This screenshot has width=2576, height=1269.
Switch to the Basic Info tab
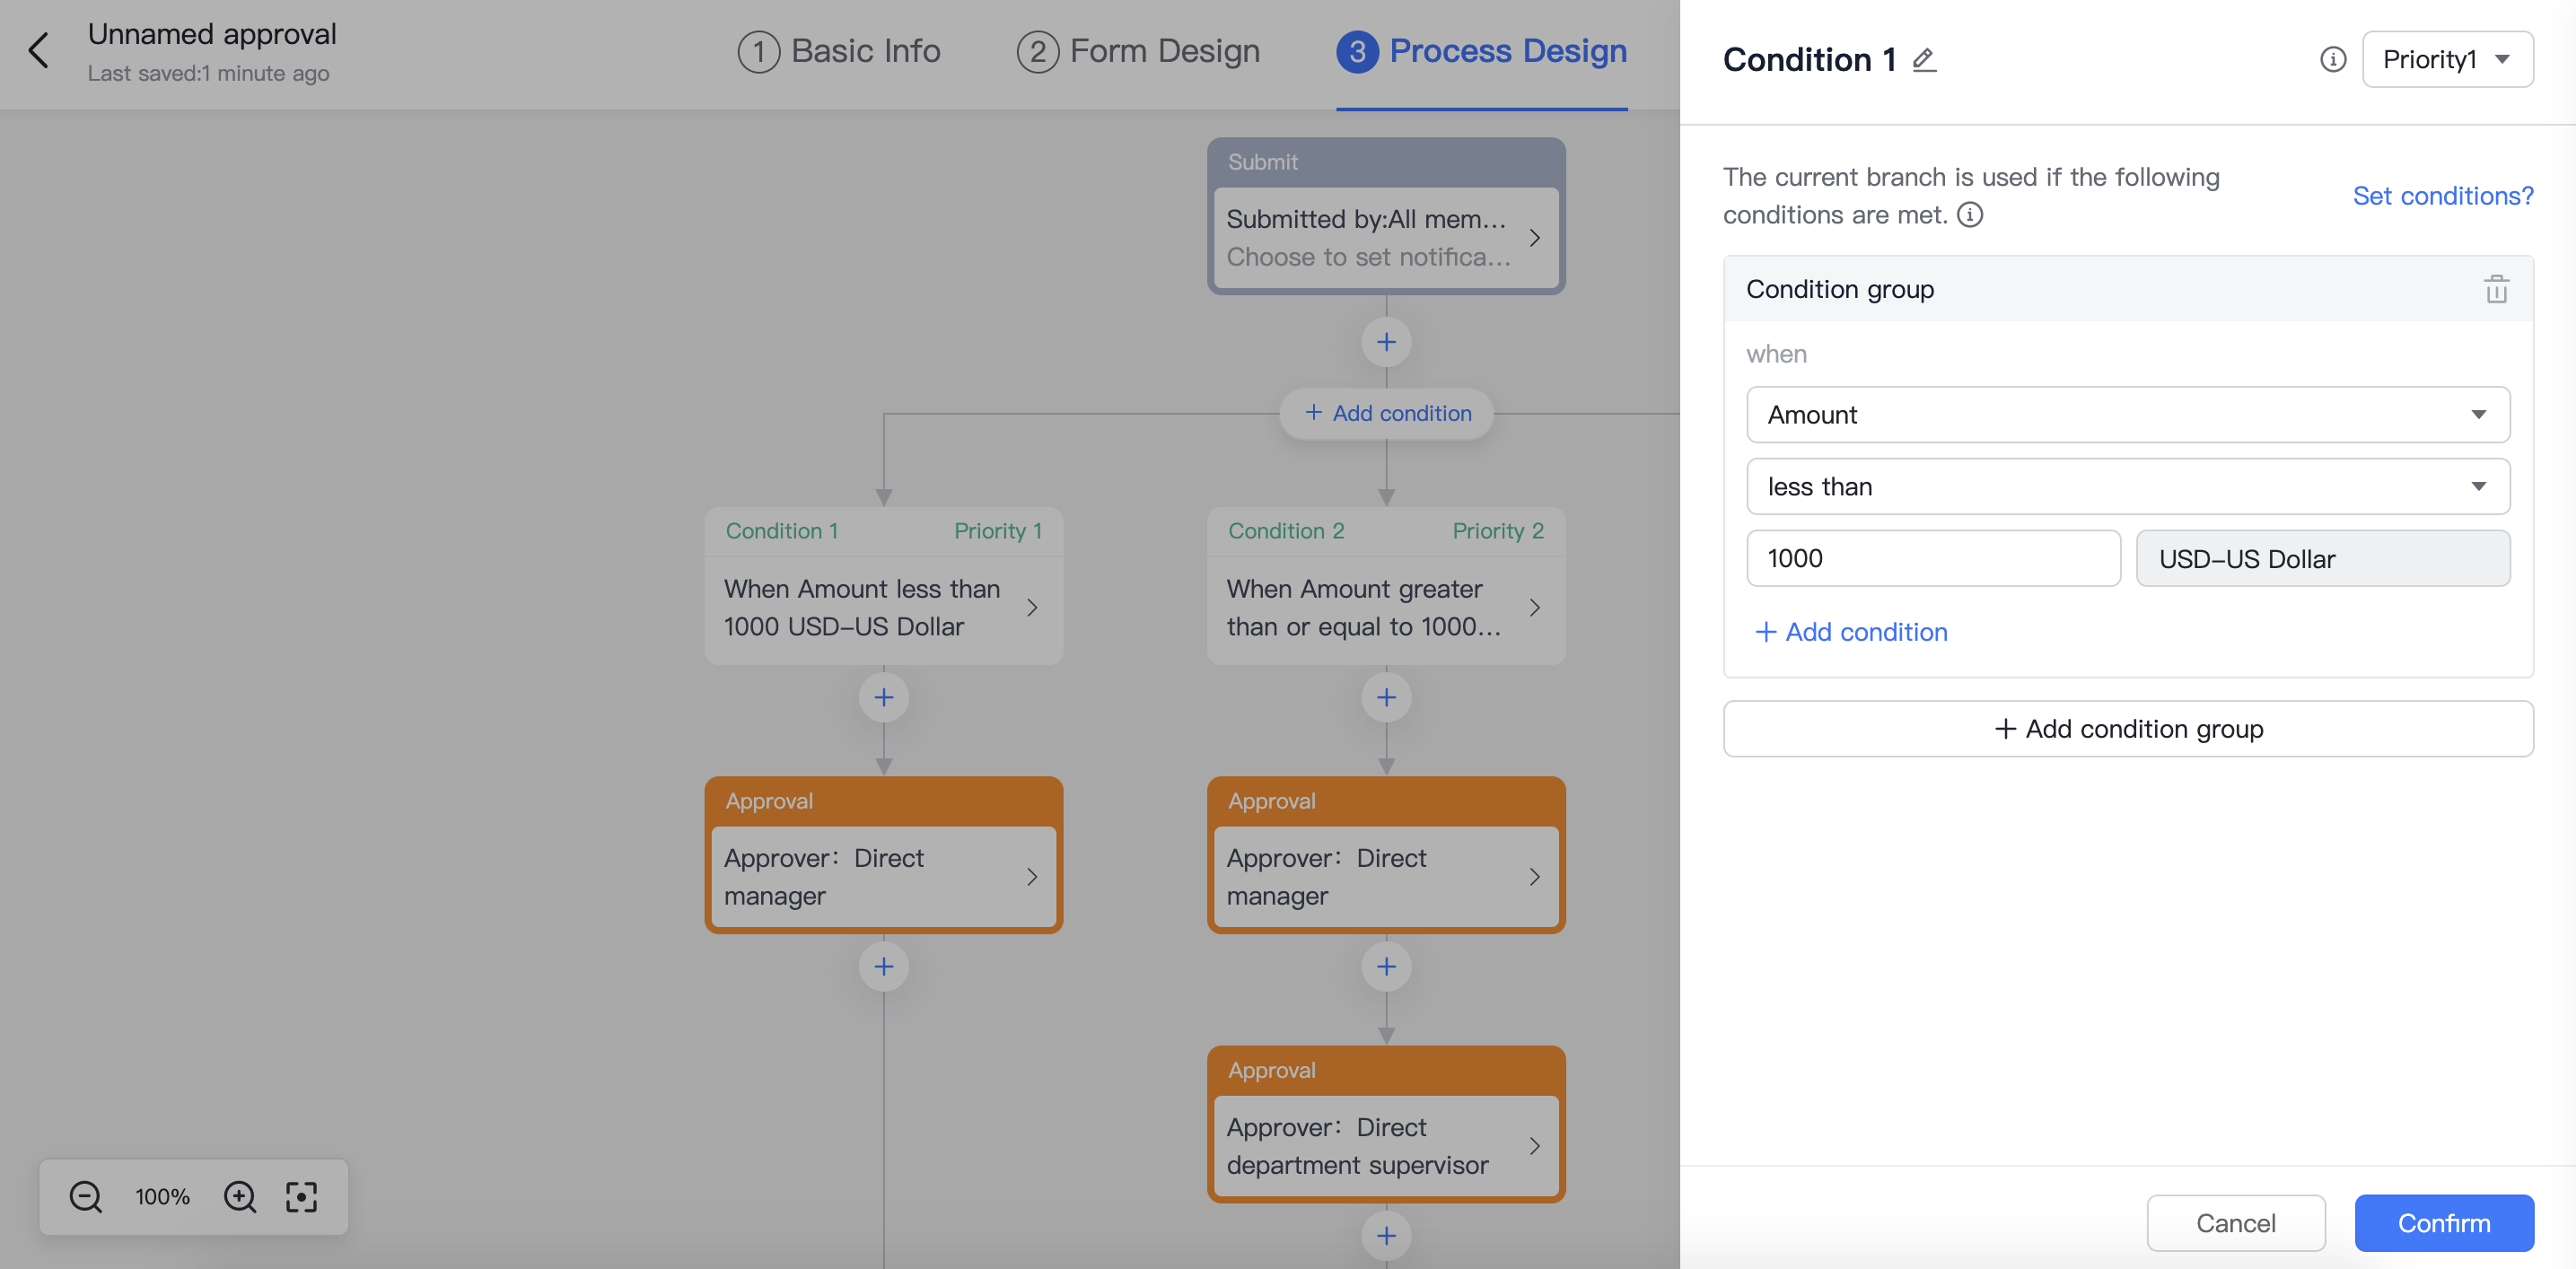point(839,50)
